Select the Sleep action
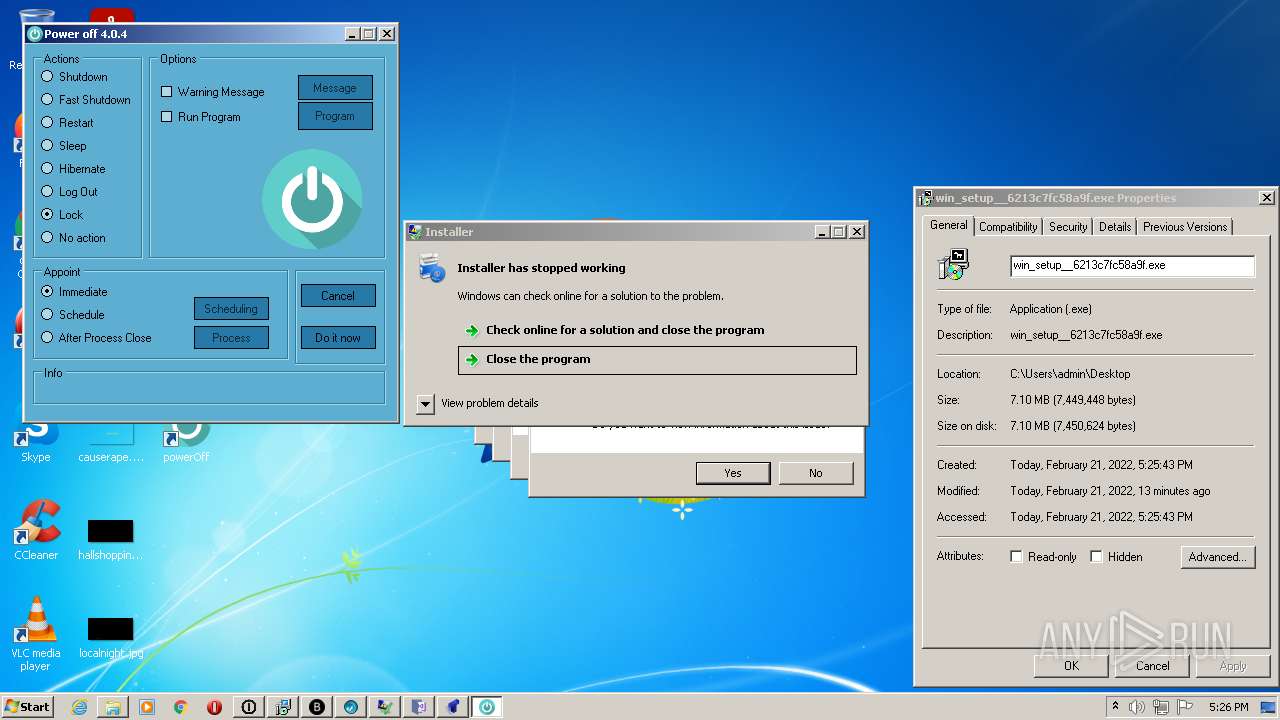 (47, 146)
